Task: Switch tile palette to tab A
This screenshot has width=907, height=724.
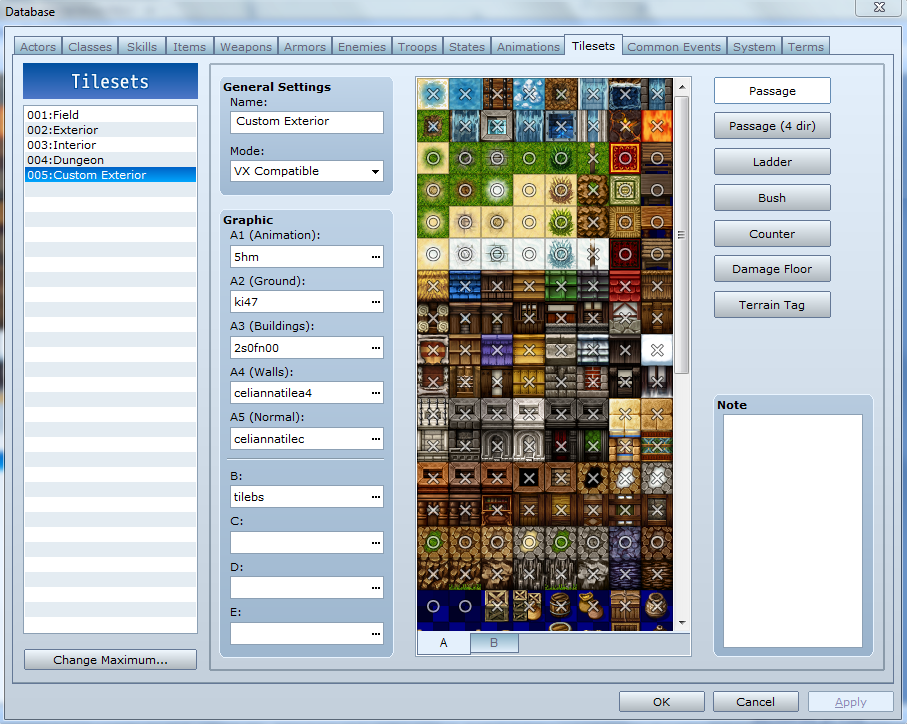Action: (444, 642)
